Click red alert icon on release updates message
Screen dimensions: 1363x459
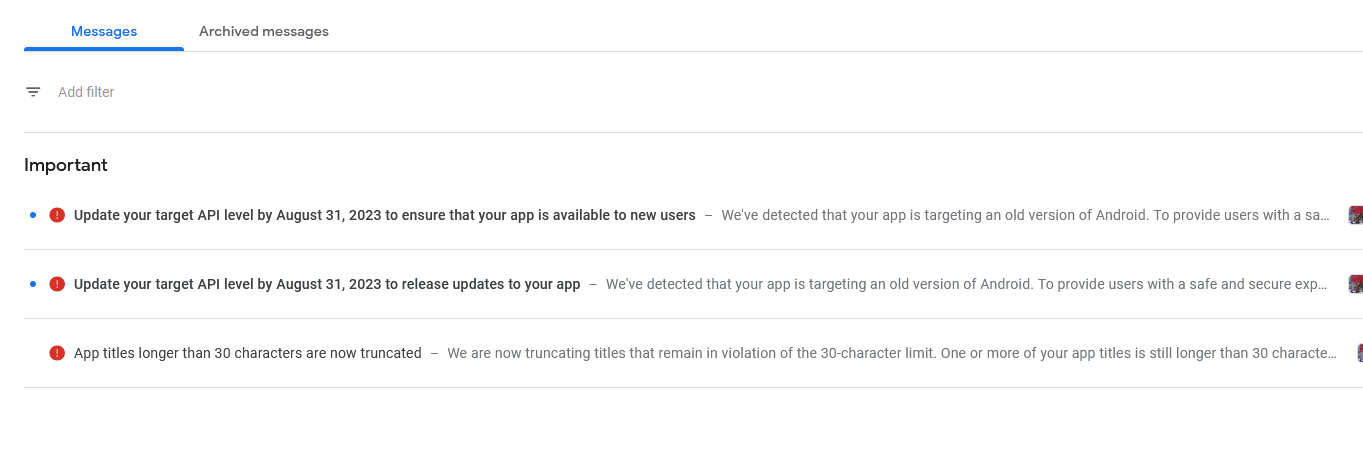point(57,284)
